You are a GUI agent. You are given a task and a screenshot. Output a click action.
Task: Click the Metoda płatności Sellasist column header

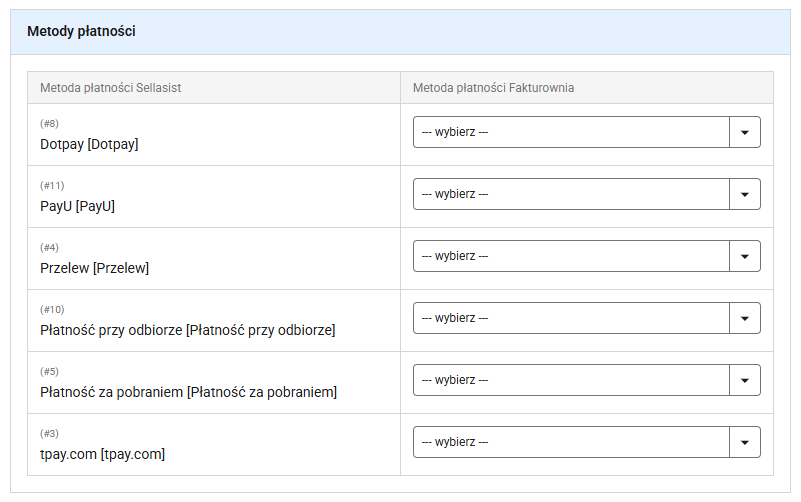pyautogui.click(x=111, y=88)
